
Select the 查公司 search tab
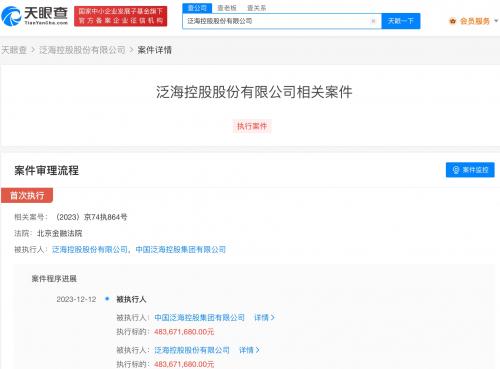coord(197,8)
